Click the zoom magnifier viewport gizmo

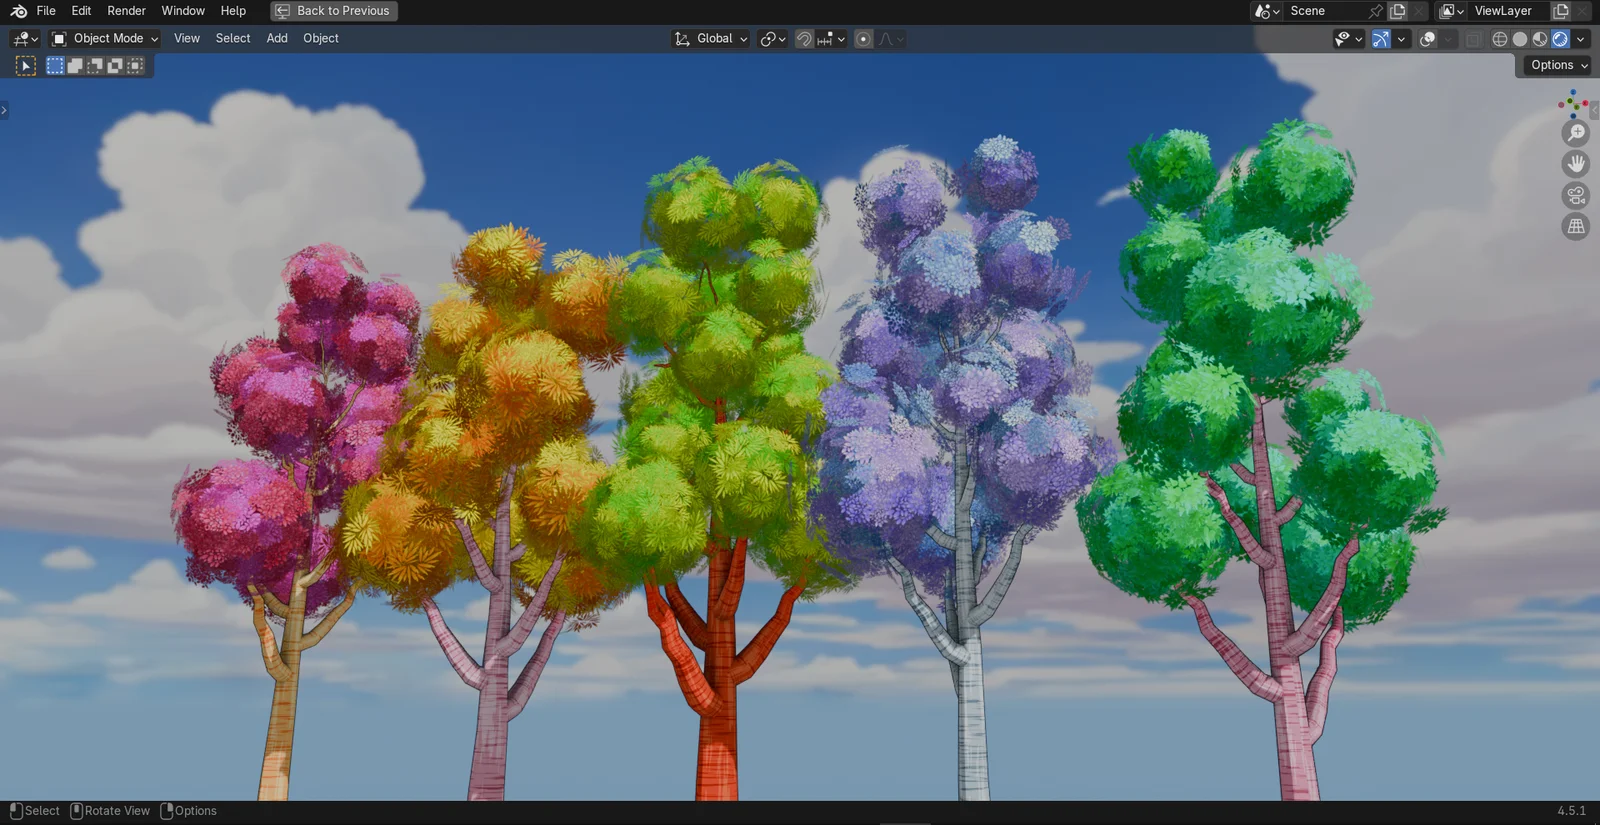[1576, 133]
